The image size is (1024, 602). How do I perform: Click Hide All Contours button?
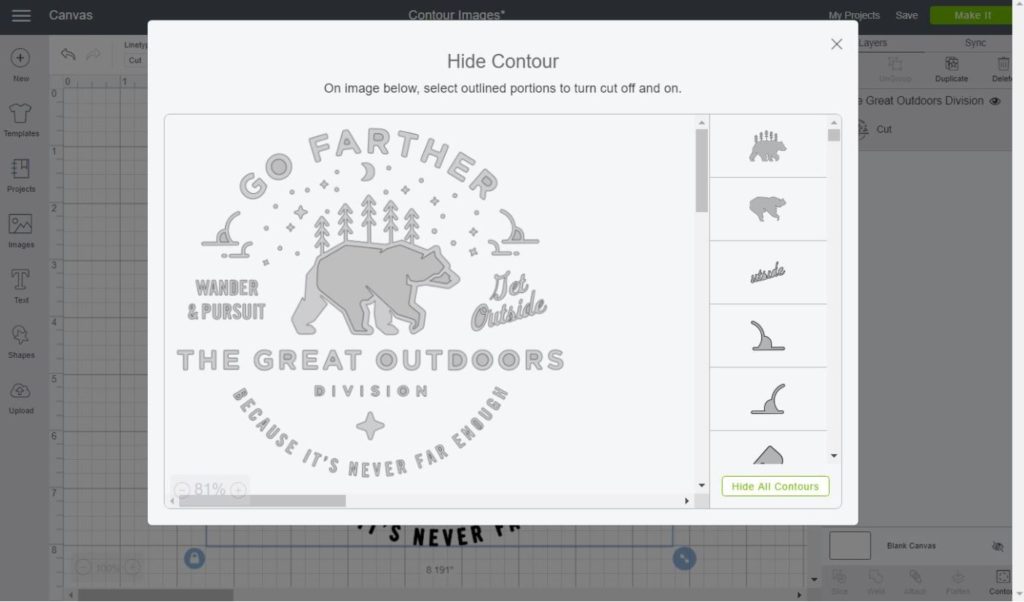[x=775, y=486]
